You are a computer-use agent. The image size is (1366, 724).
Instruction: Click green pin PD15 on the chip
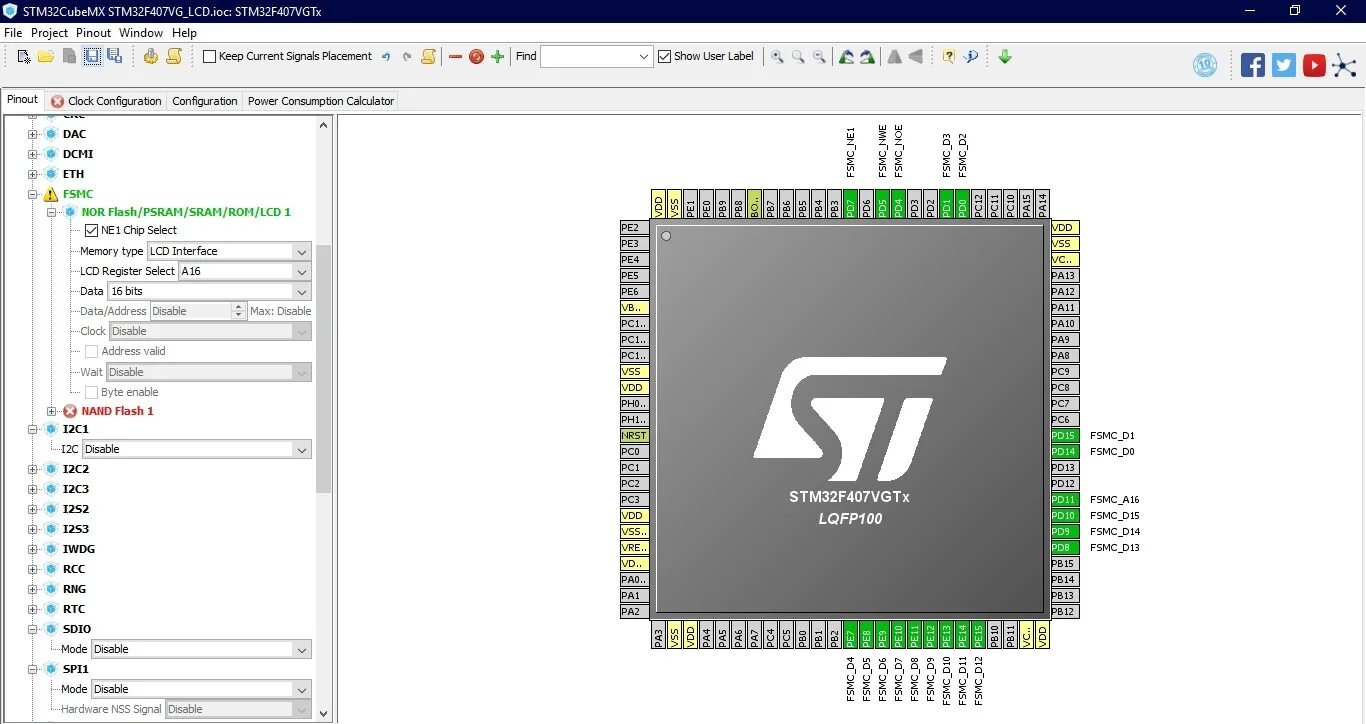(x=1065, y=435)
